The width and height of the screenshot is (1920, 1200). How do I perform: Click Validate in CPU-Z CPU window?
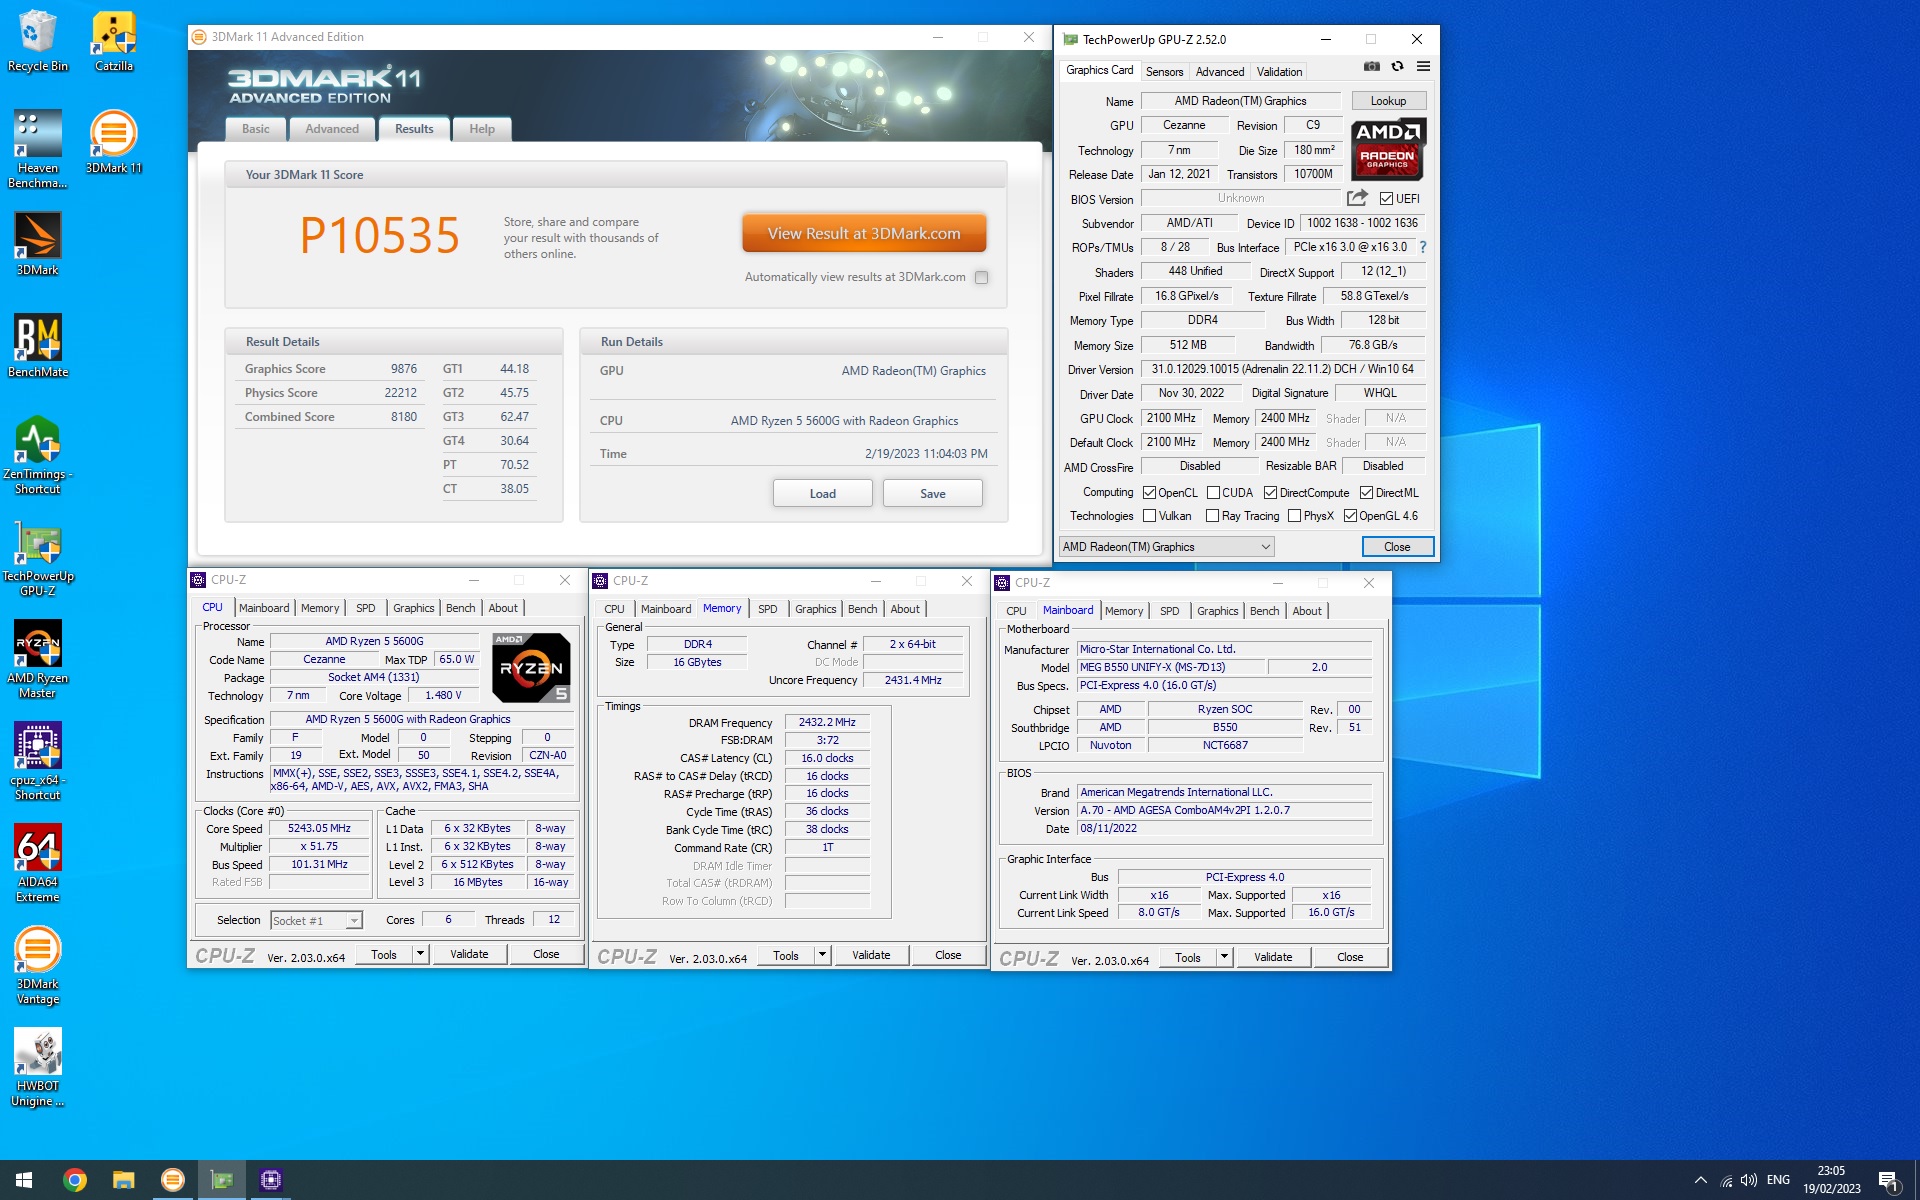pyautogui.click(x=469, y=954)
